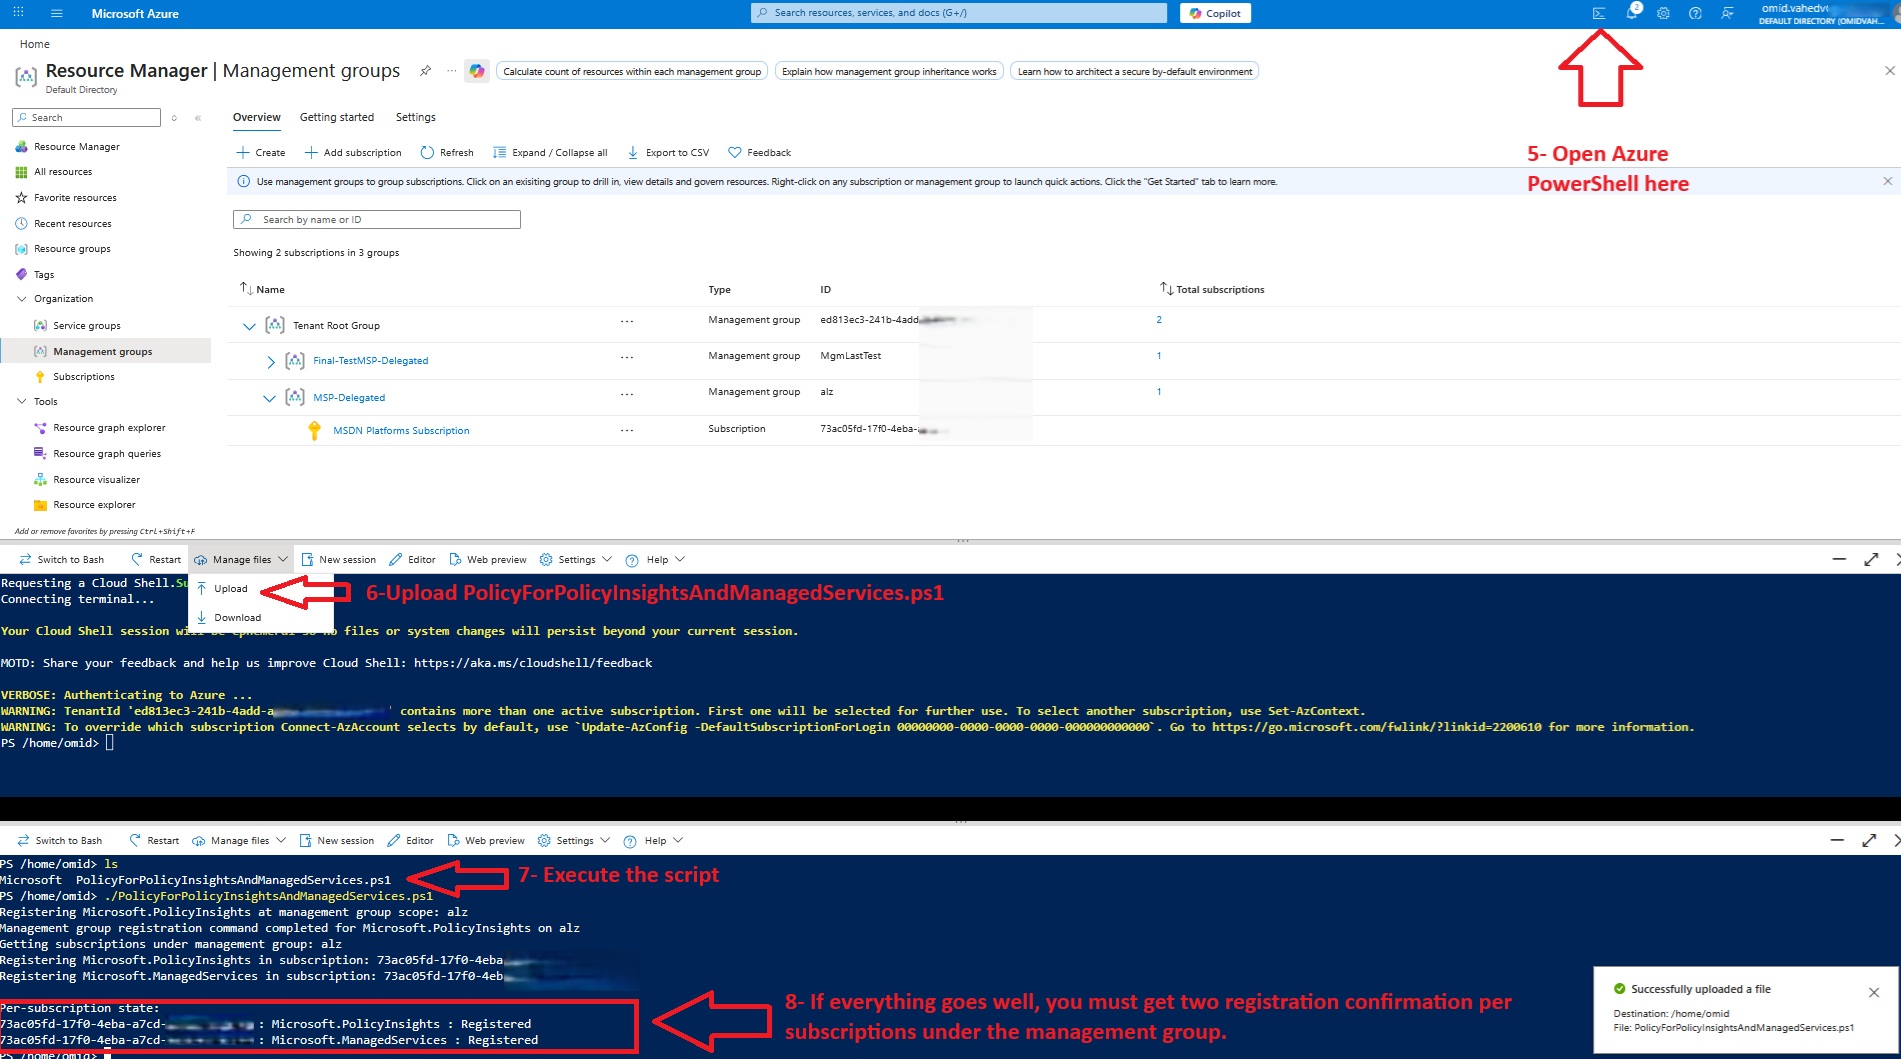Click the Add subscription button

click(352, 152)
